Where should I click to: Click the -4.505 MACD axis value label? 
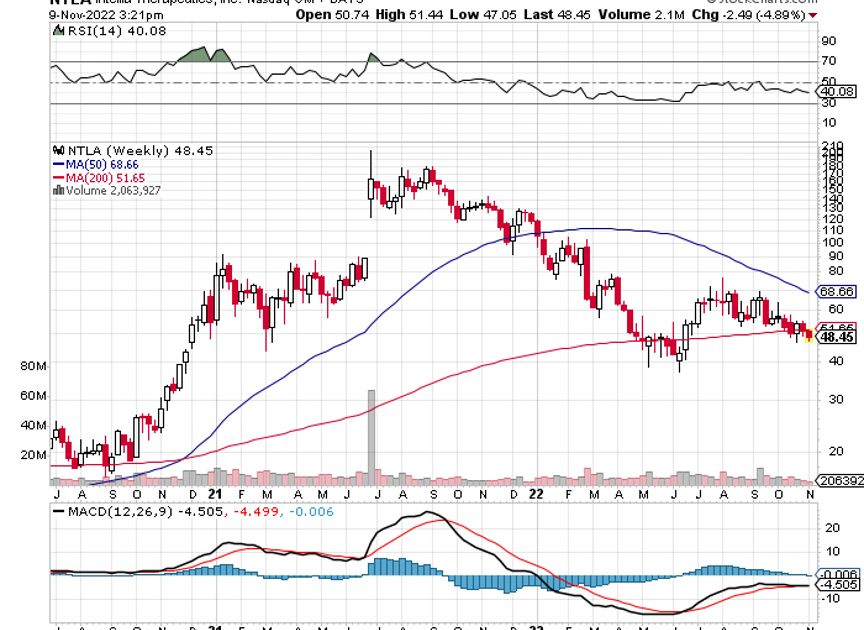click(836, 584)
